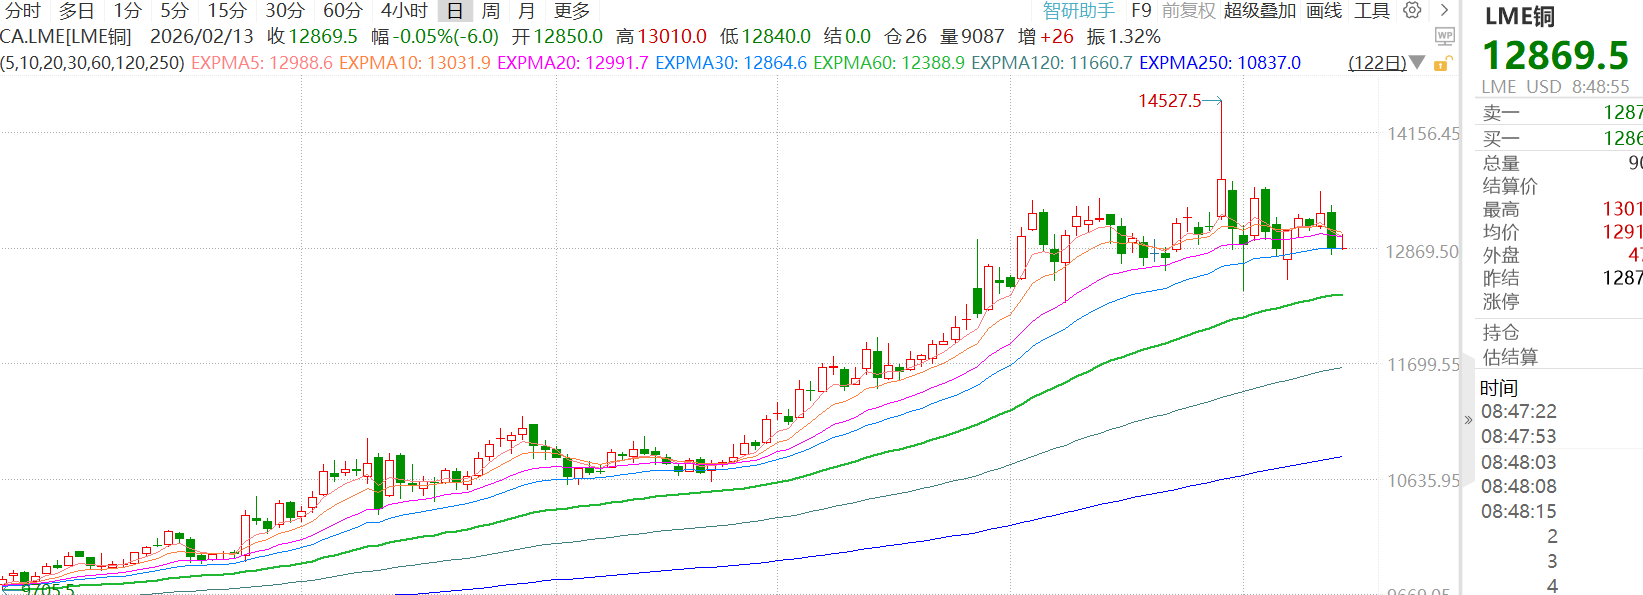Select the 08:48:03 tick row
This screenshot has width=1643, height=595.
[1561, 462]
